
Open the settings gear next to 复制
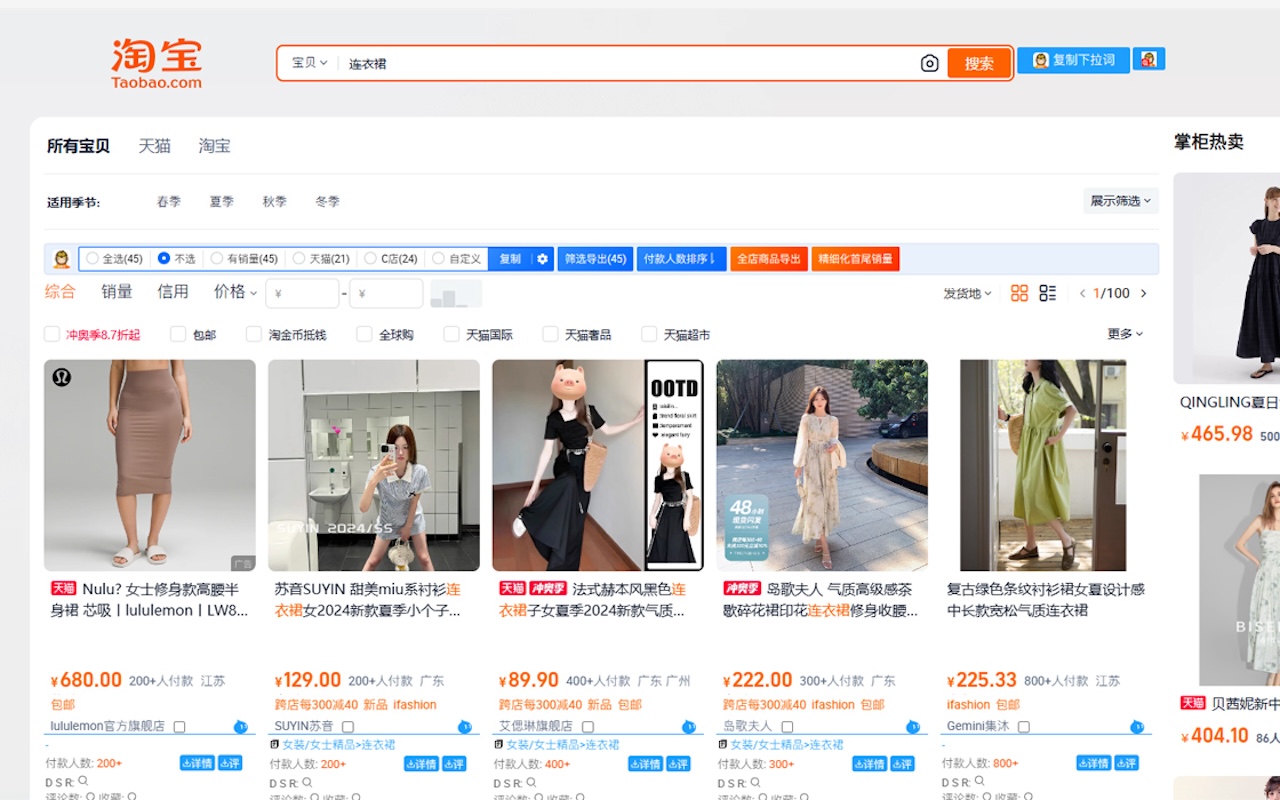click(x=541, y=258)
